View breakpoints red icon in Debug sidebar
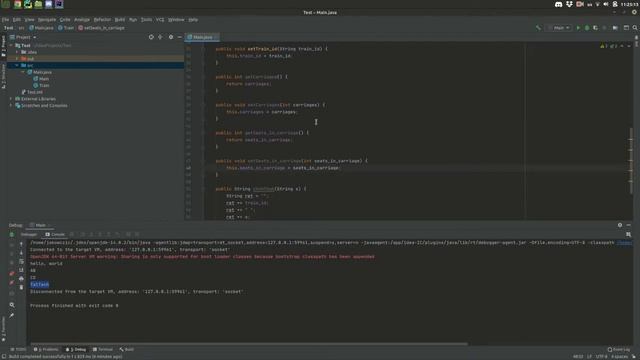Image resolution: width=640 pixels, height=360 pixels. [x=12, y=274]
